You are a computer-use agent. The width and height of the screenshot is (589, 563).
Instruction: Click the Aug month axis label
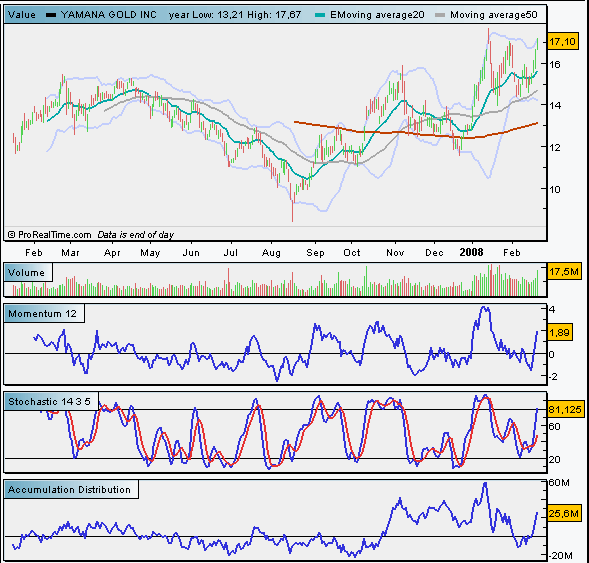click(x=271, y=253)
